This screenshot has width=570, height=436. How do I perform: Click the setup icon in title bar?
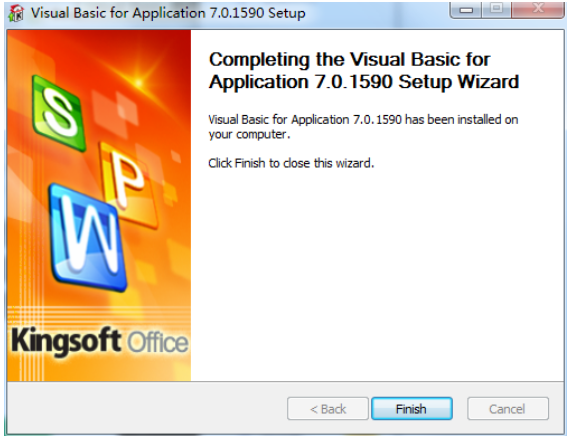click(x=16, y=13)
